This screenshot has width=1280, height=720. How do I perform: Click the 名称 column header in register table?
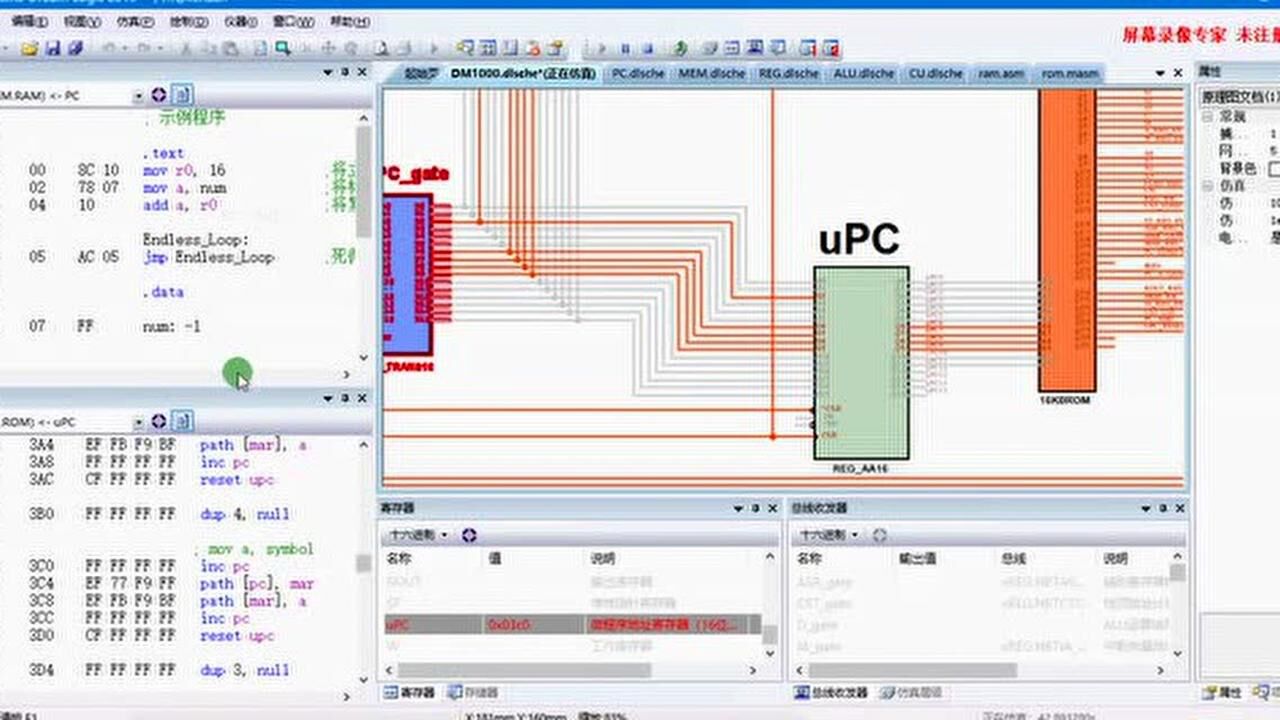(x=398, y=558)
